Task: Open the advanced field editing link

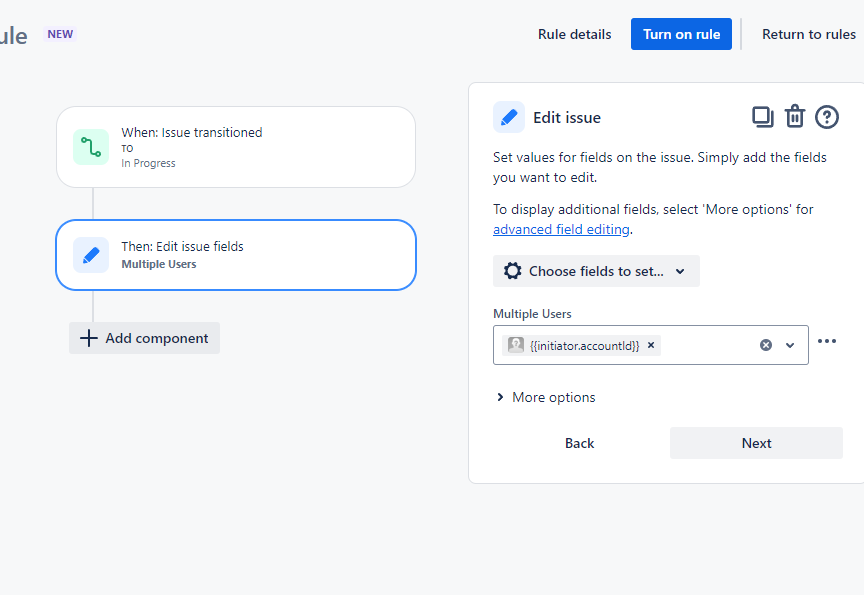Action: (x=561, y=229)
